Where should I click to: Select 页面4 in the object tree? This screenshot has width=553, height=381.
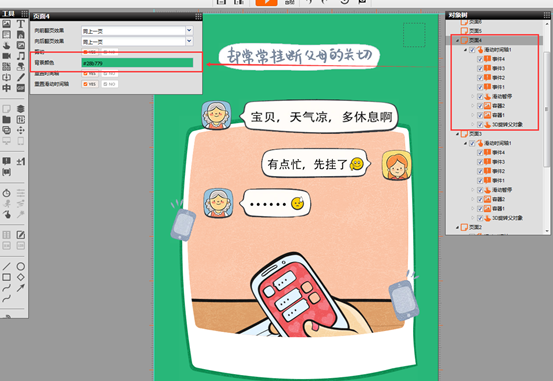pos(475,40)
